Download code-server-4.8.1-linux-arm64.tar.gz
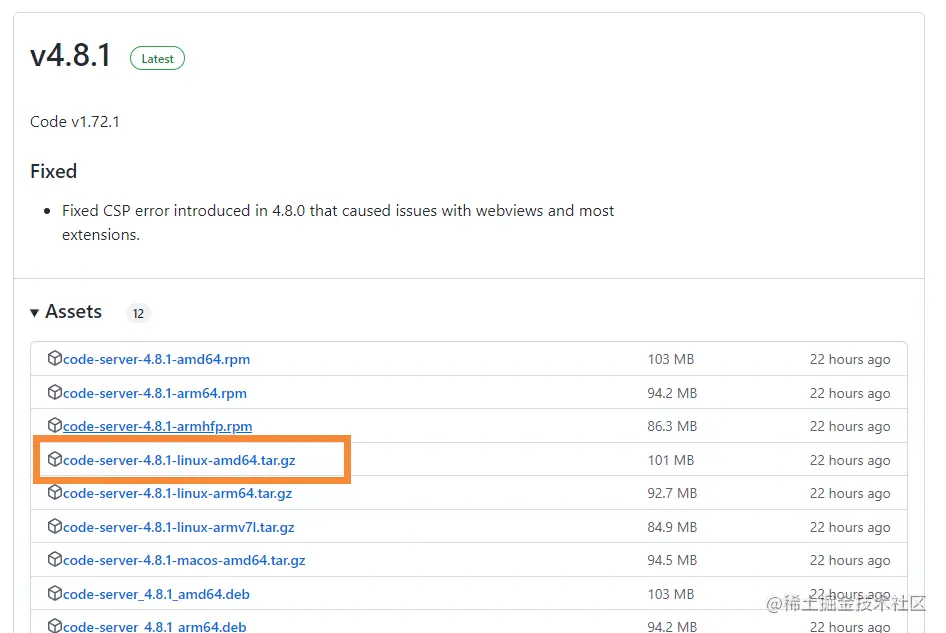The height and width of the screenshot is (633, 946). (177, 493)
